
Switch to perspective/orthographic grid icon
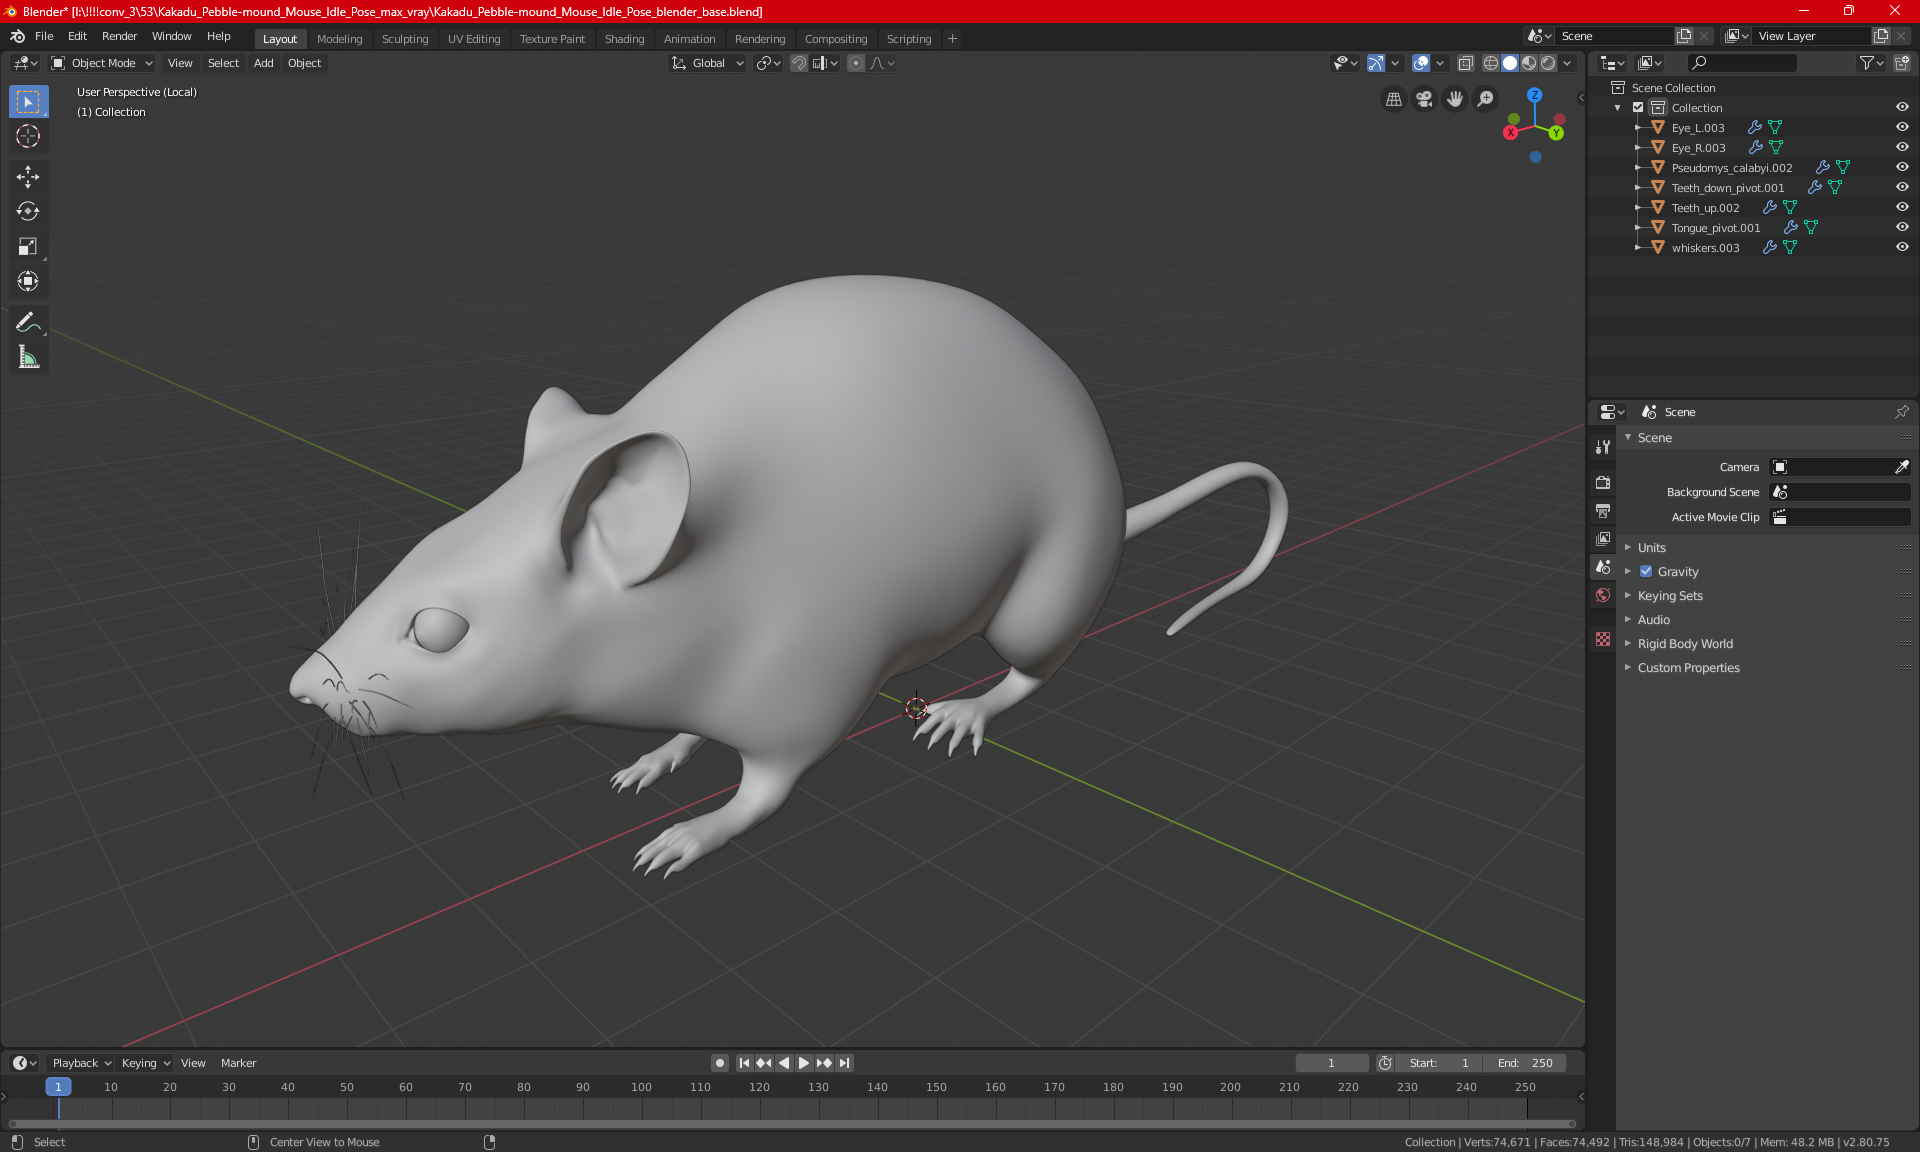pos(1393,99)
